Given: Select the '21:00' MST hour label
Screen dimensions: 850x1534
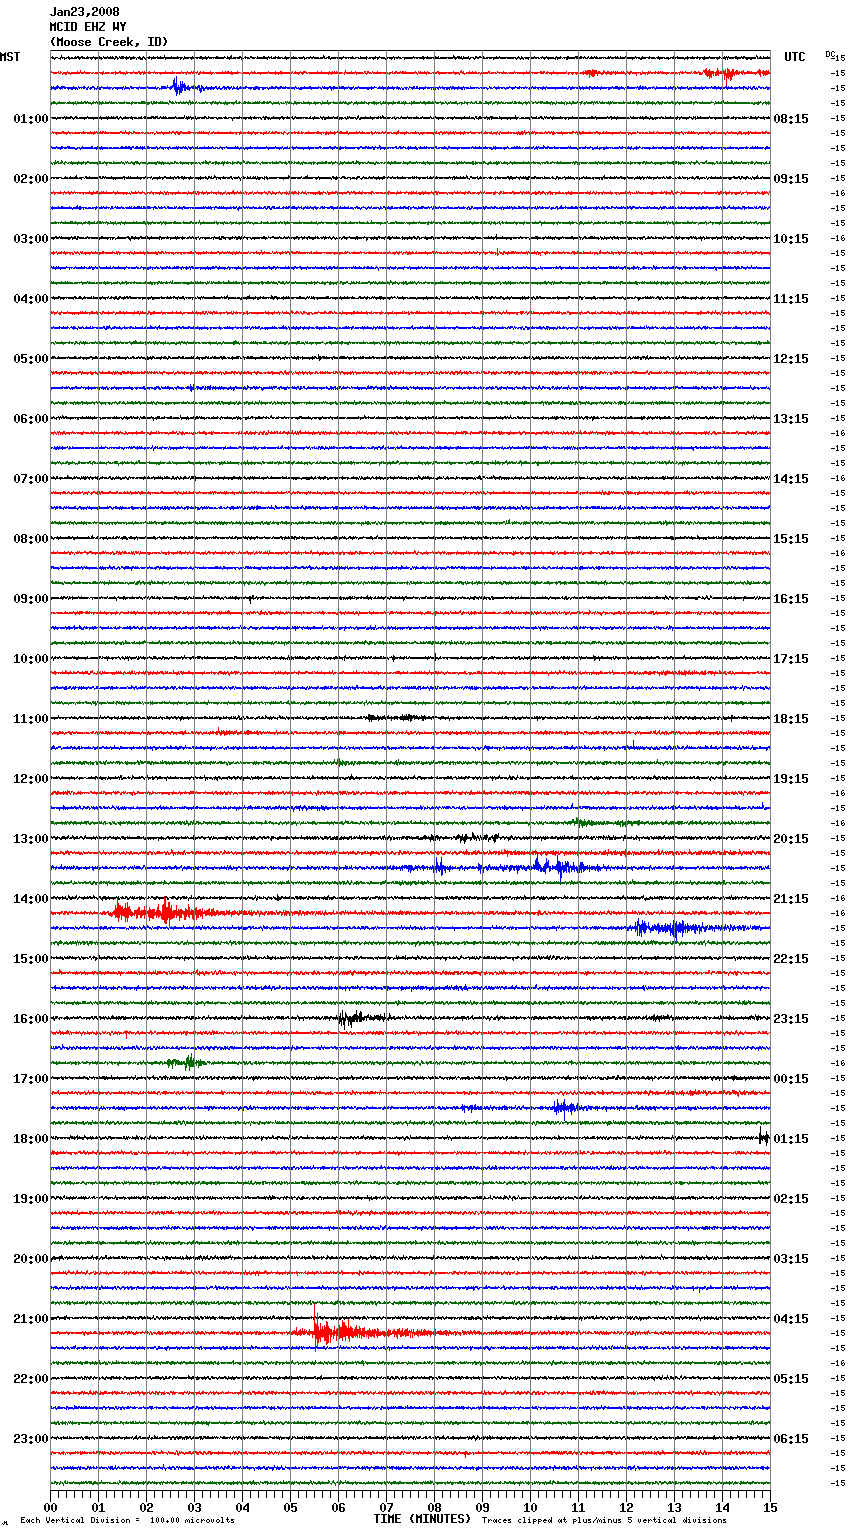Looking at the screenshot, I should point(30,1319).
